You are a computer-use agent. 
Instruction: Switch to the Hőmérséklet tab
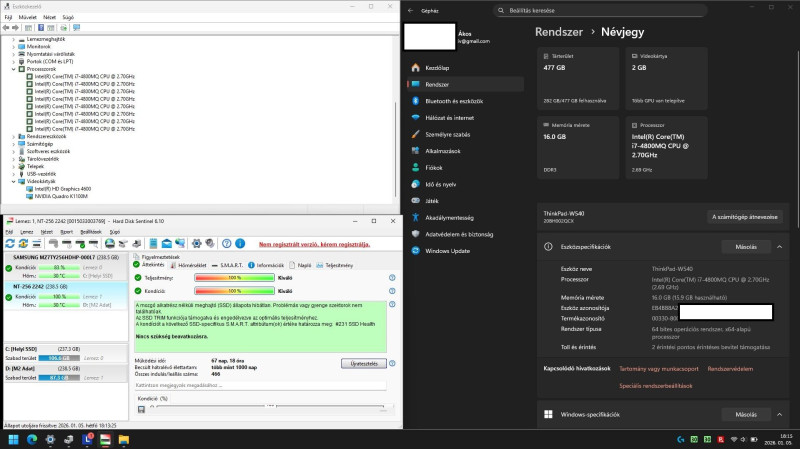pos(188,265)
